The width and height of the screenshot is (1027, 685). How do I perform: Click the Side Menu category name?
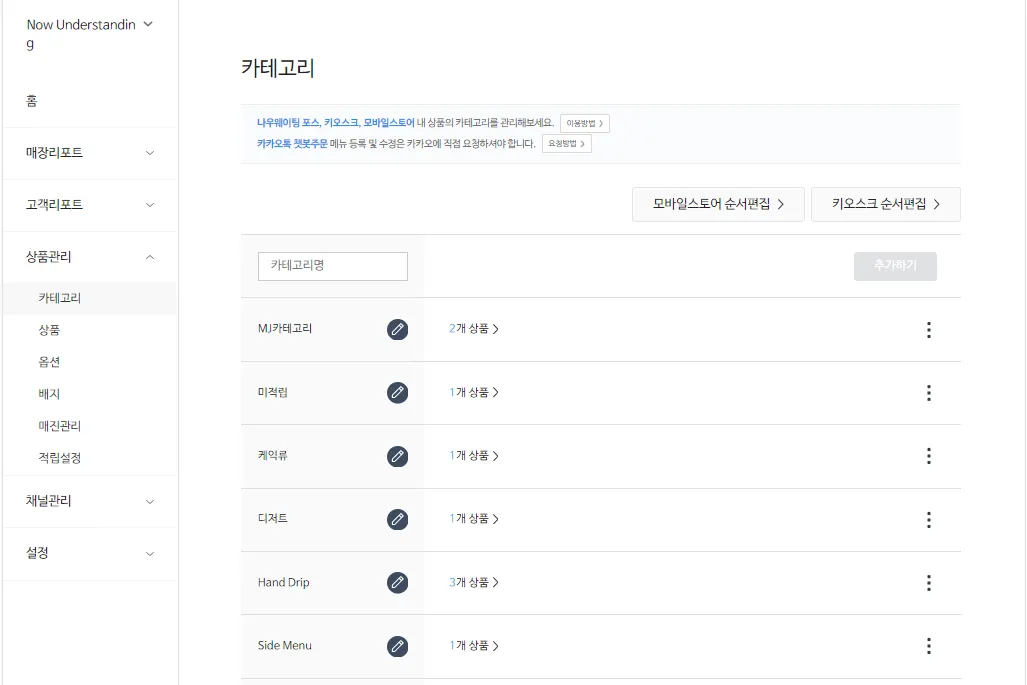tap(285, 646)
